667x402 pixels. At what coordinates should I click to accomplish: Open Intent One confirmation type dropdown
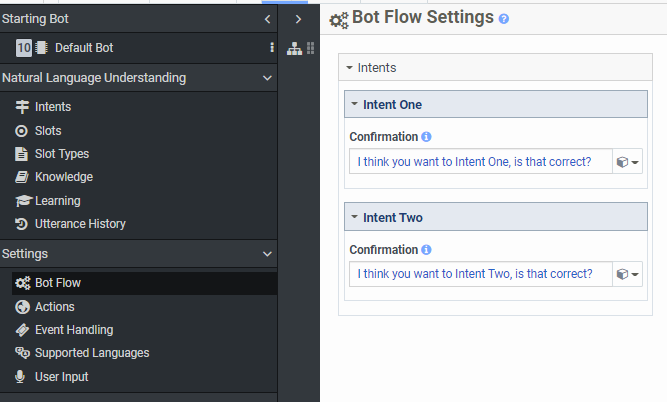pyautogui.click(x=628, y=162)
